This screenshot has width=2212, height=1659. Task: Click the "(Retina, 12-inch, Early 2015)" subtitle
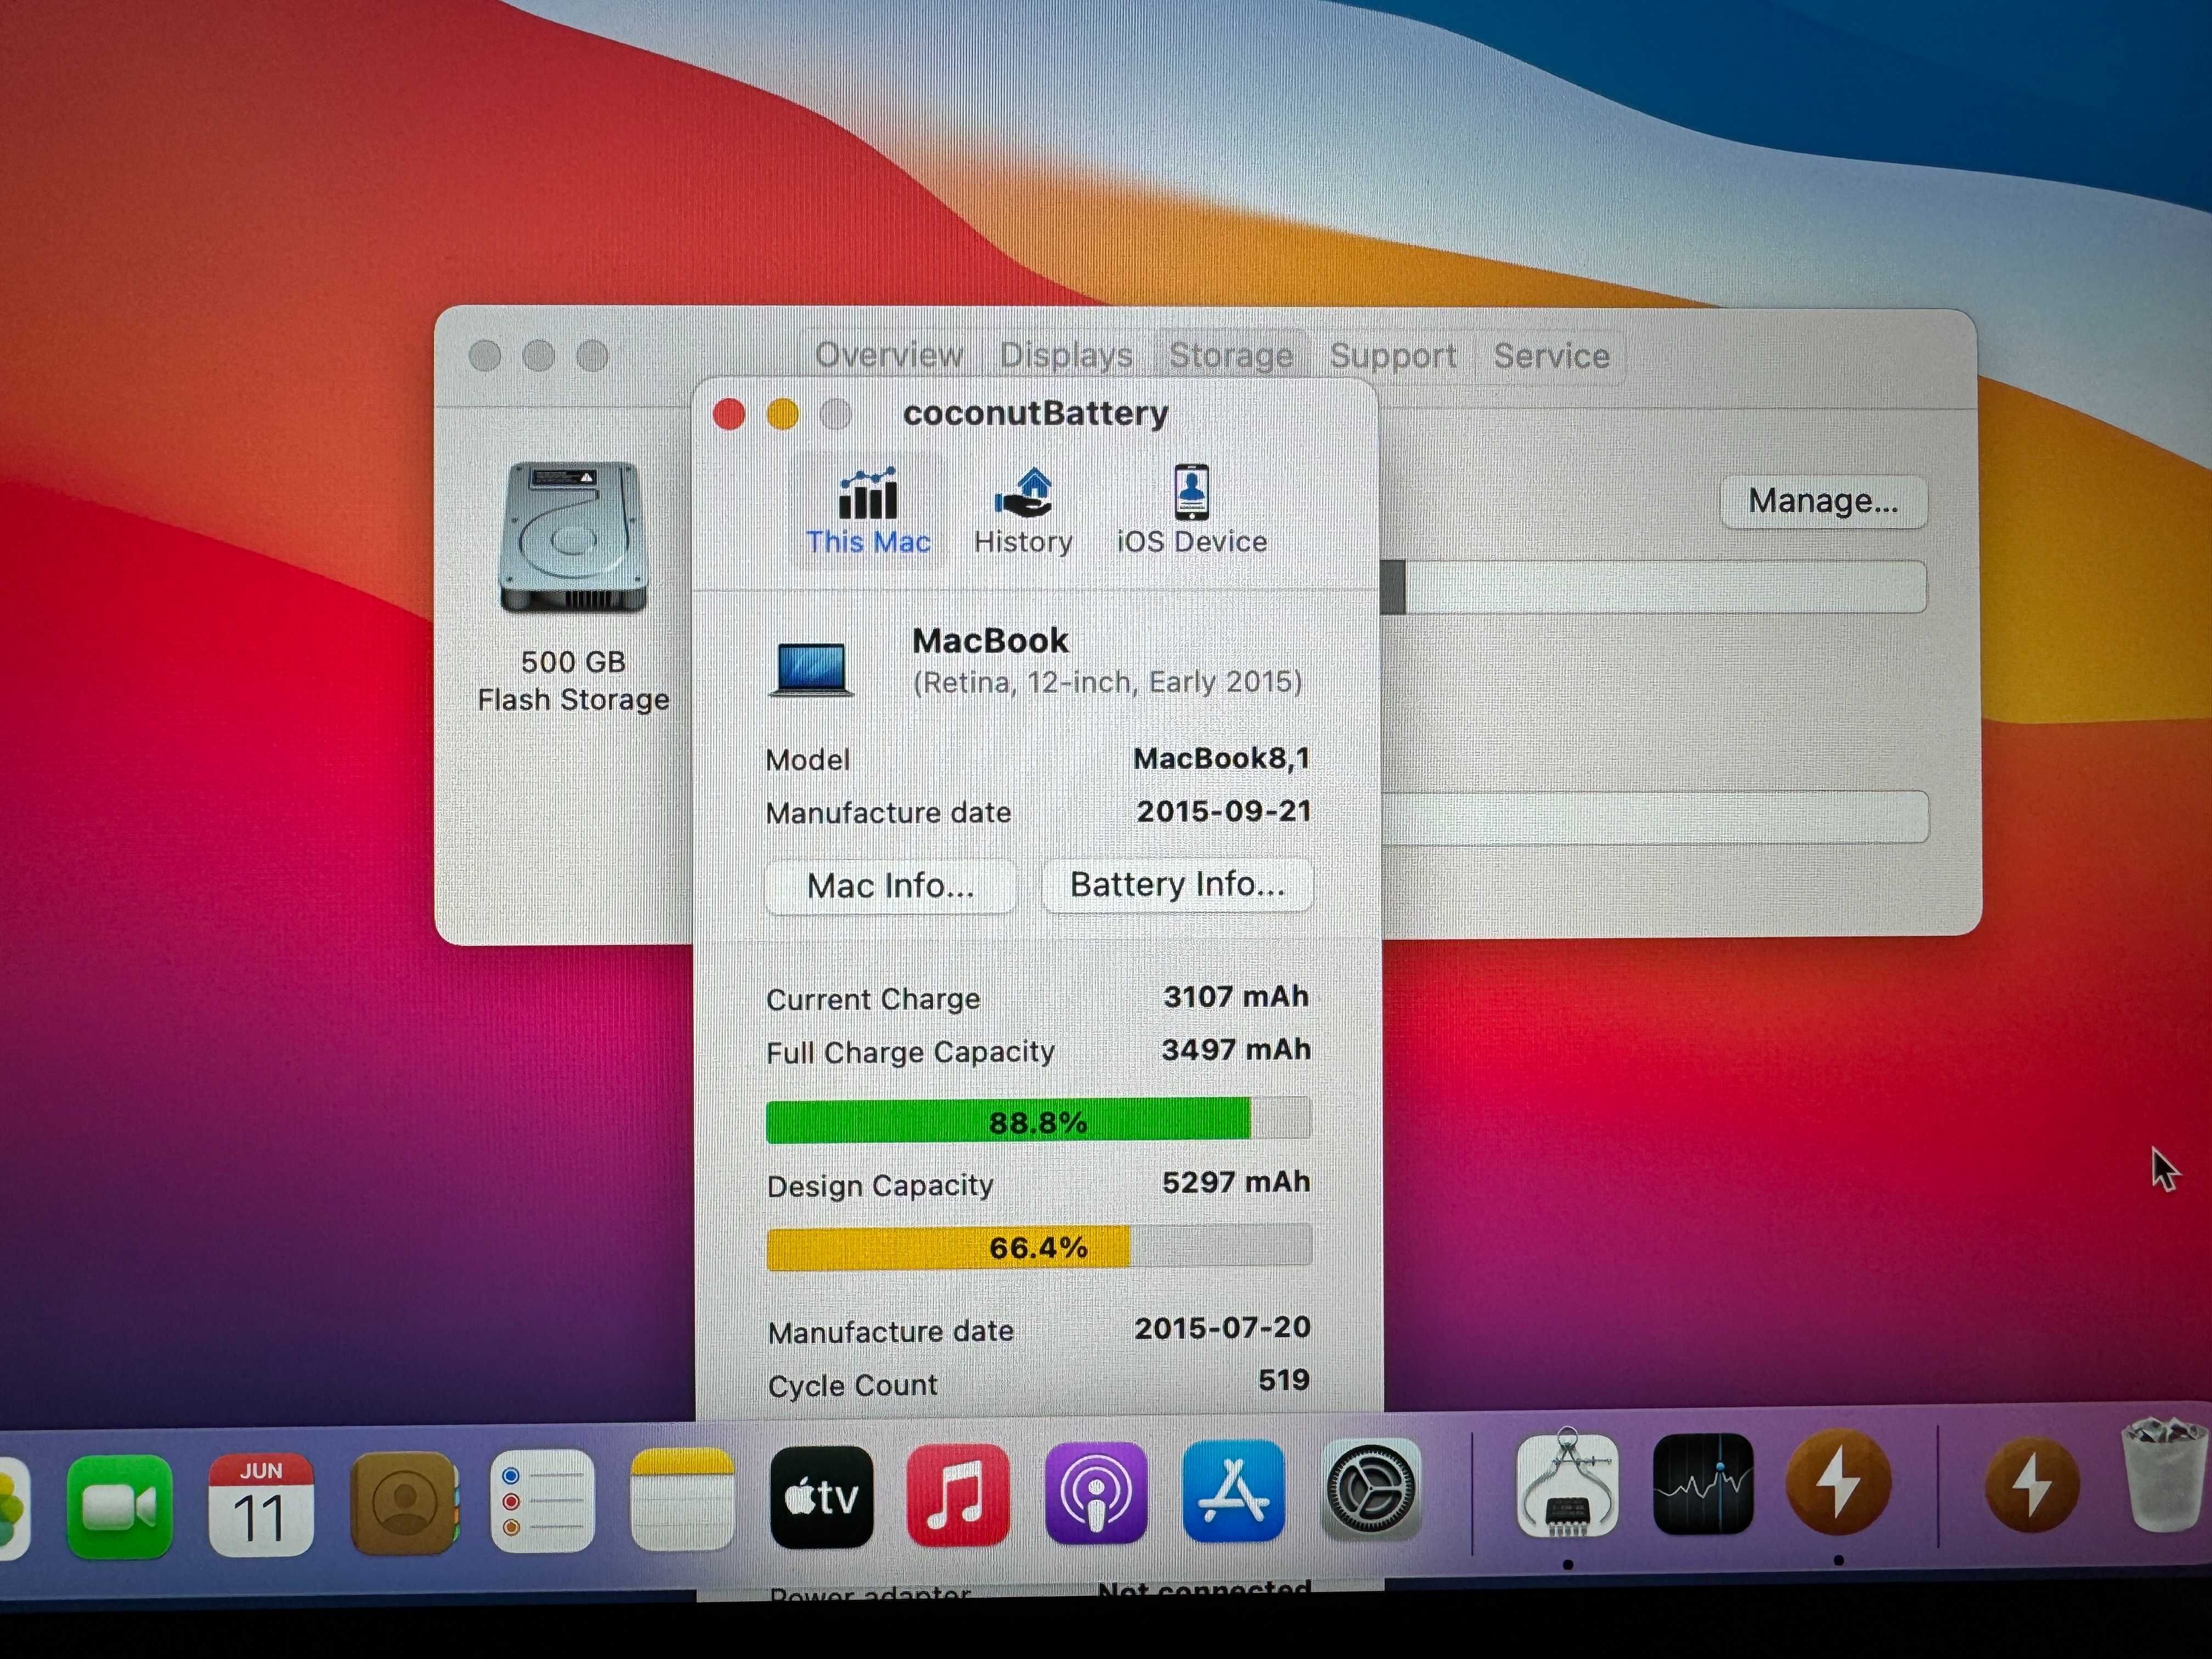1107,682
